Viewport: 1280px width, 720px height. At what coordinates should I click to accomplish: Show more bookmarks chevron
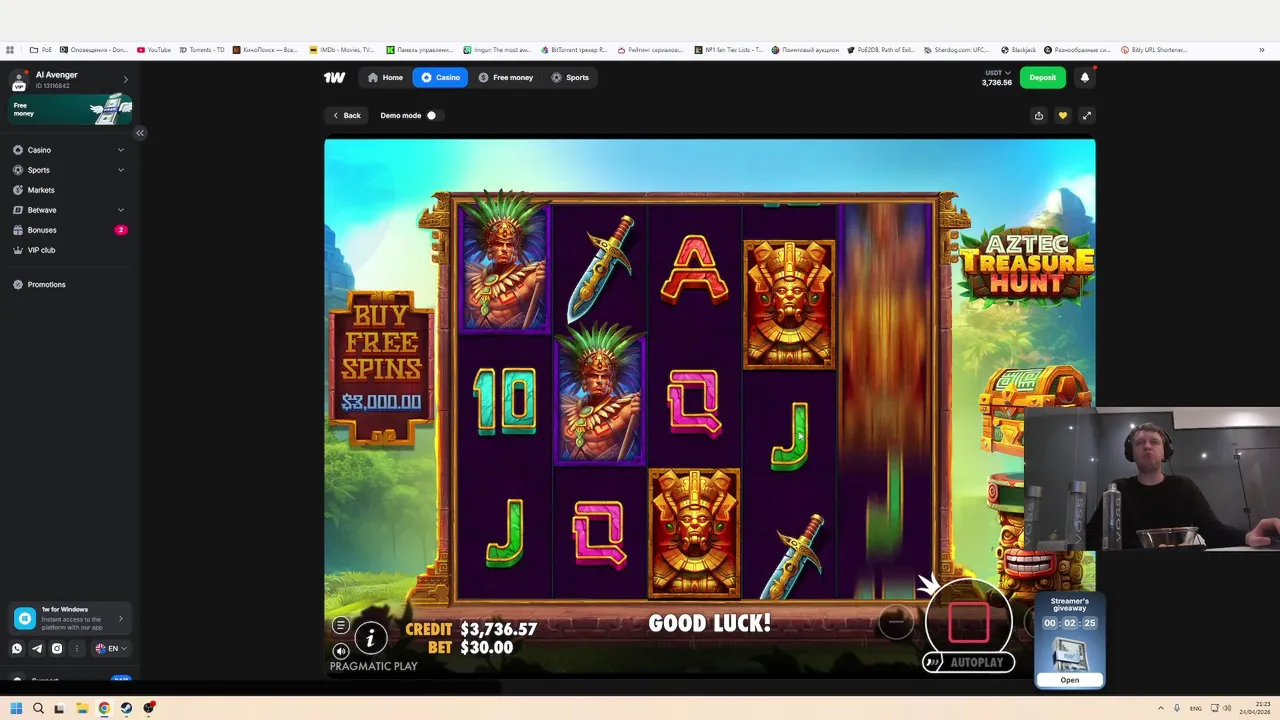pos(1261,50)
